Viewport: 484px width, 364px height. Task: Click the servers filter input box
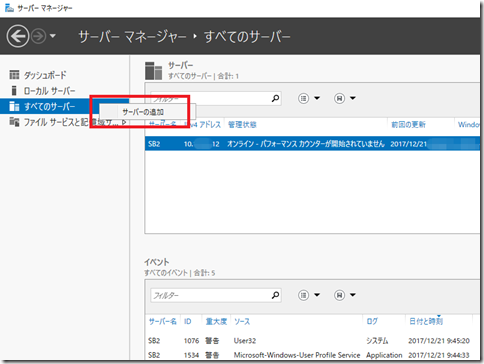point(216,98)
